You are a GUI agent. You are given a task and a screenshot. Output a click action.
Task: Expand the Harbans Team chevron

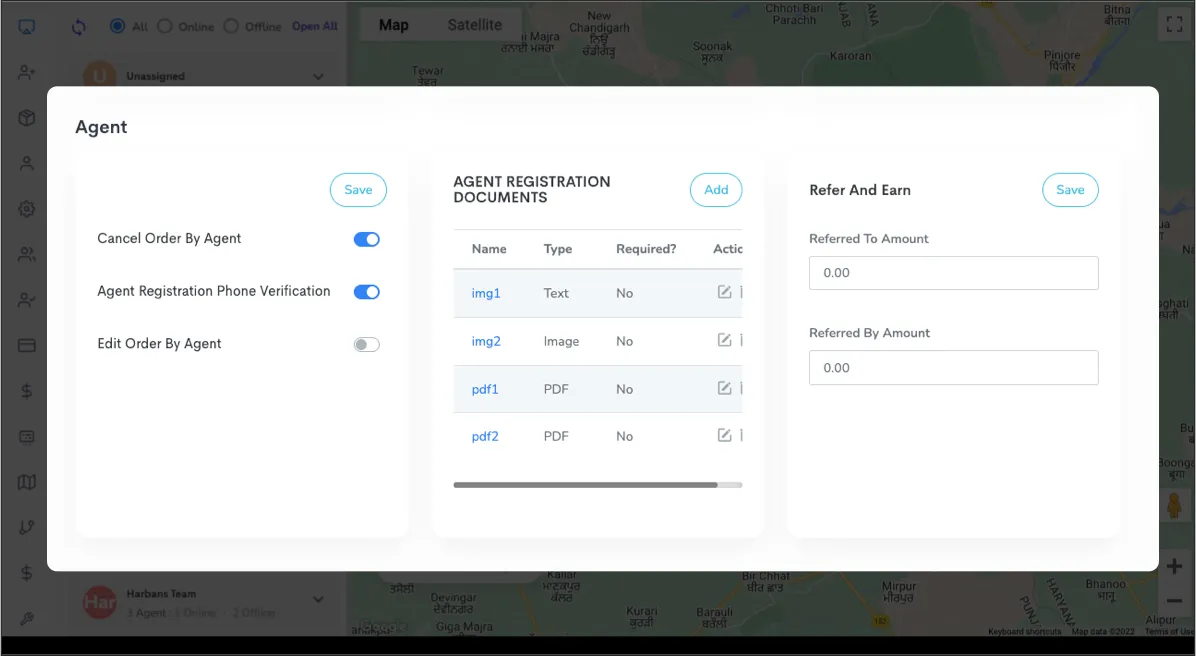point(318,600)
